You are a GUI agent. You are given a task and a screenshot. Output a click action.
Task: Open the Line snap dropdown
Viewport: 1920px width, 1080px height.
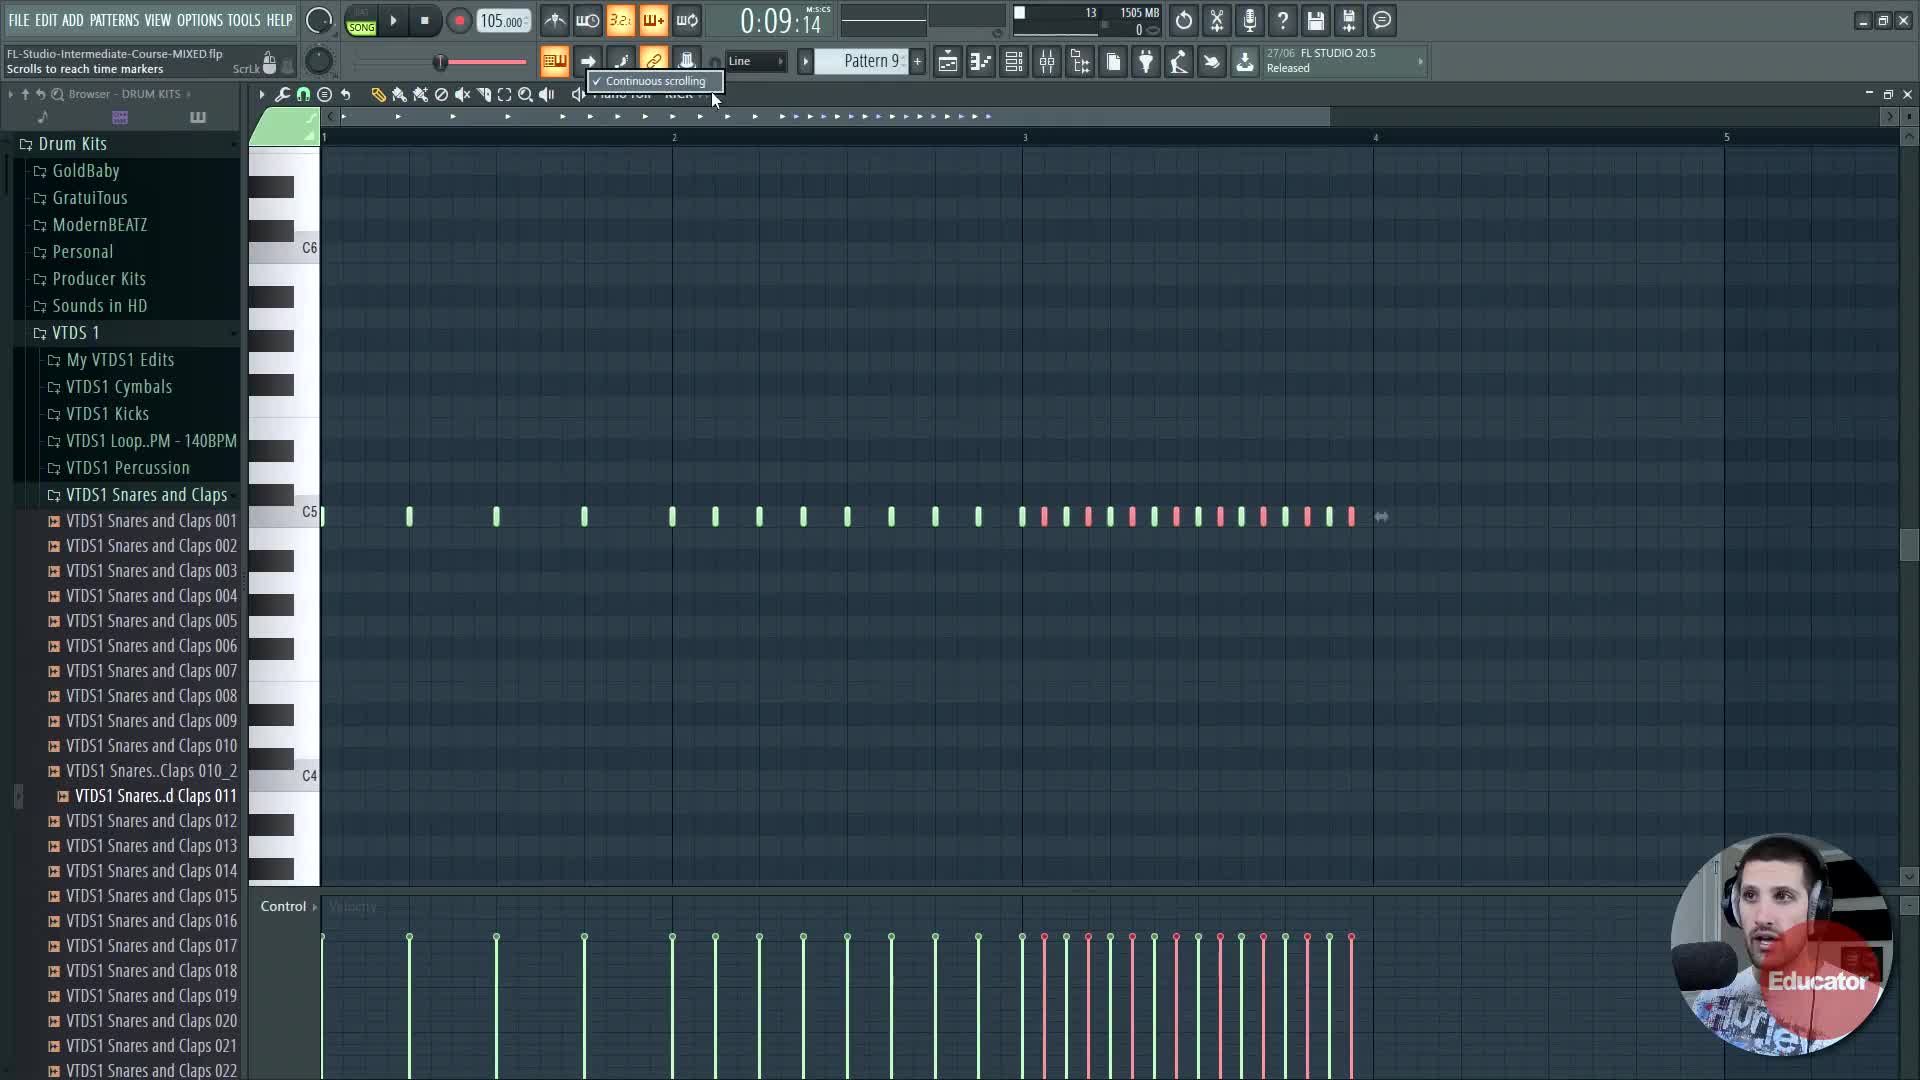click(x=756, y=61)
